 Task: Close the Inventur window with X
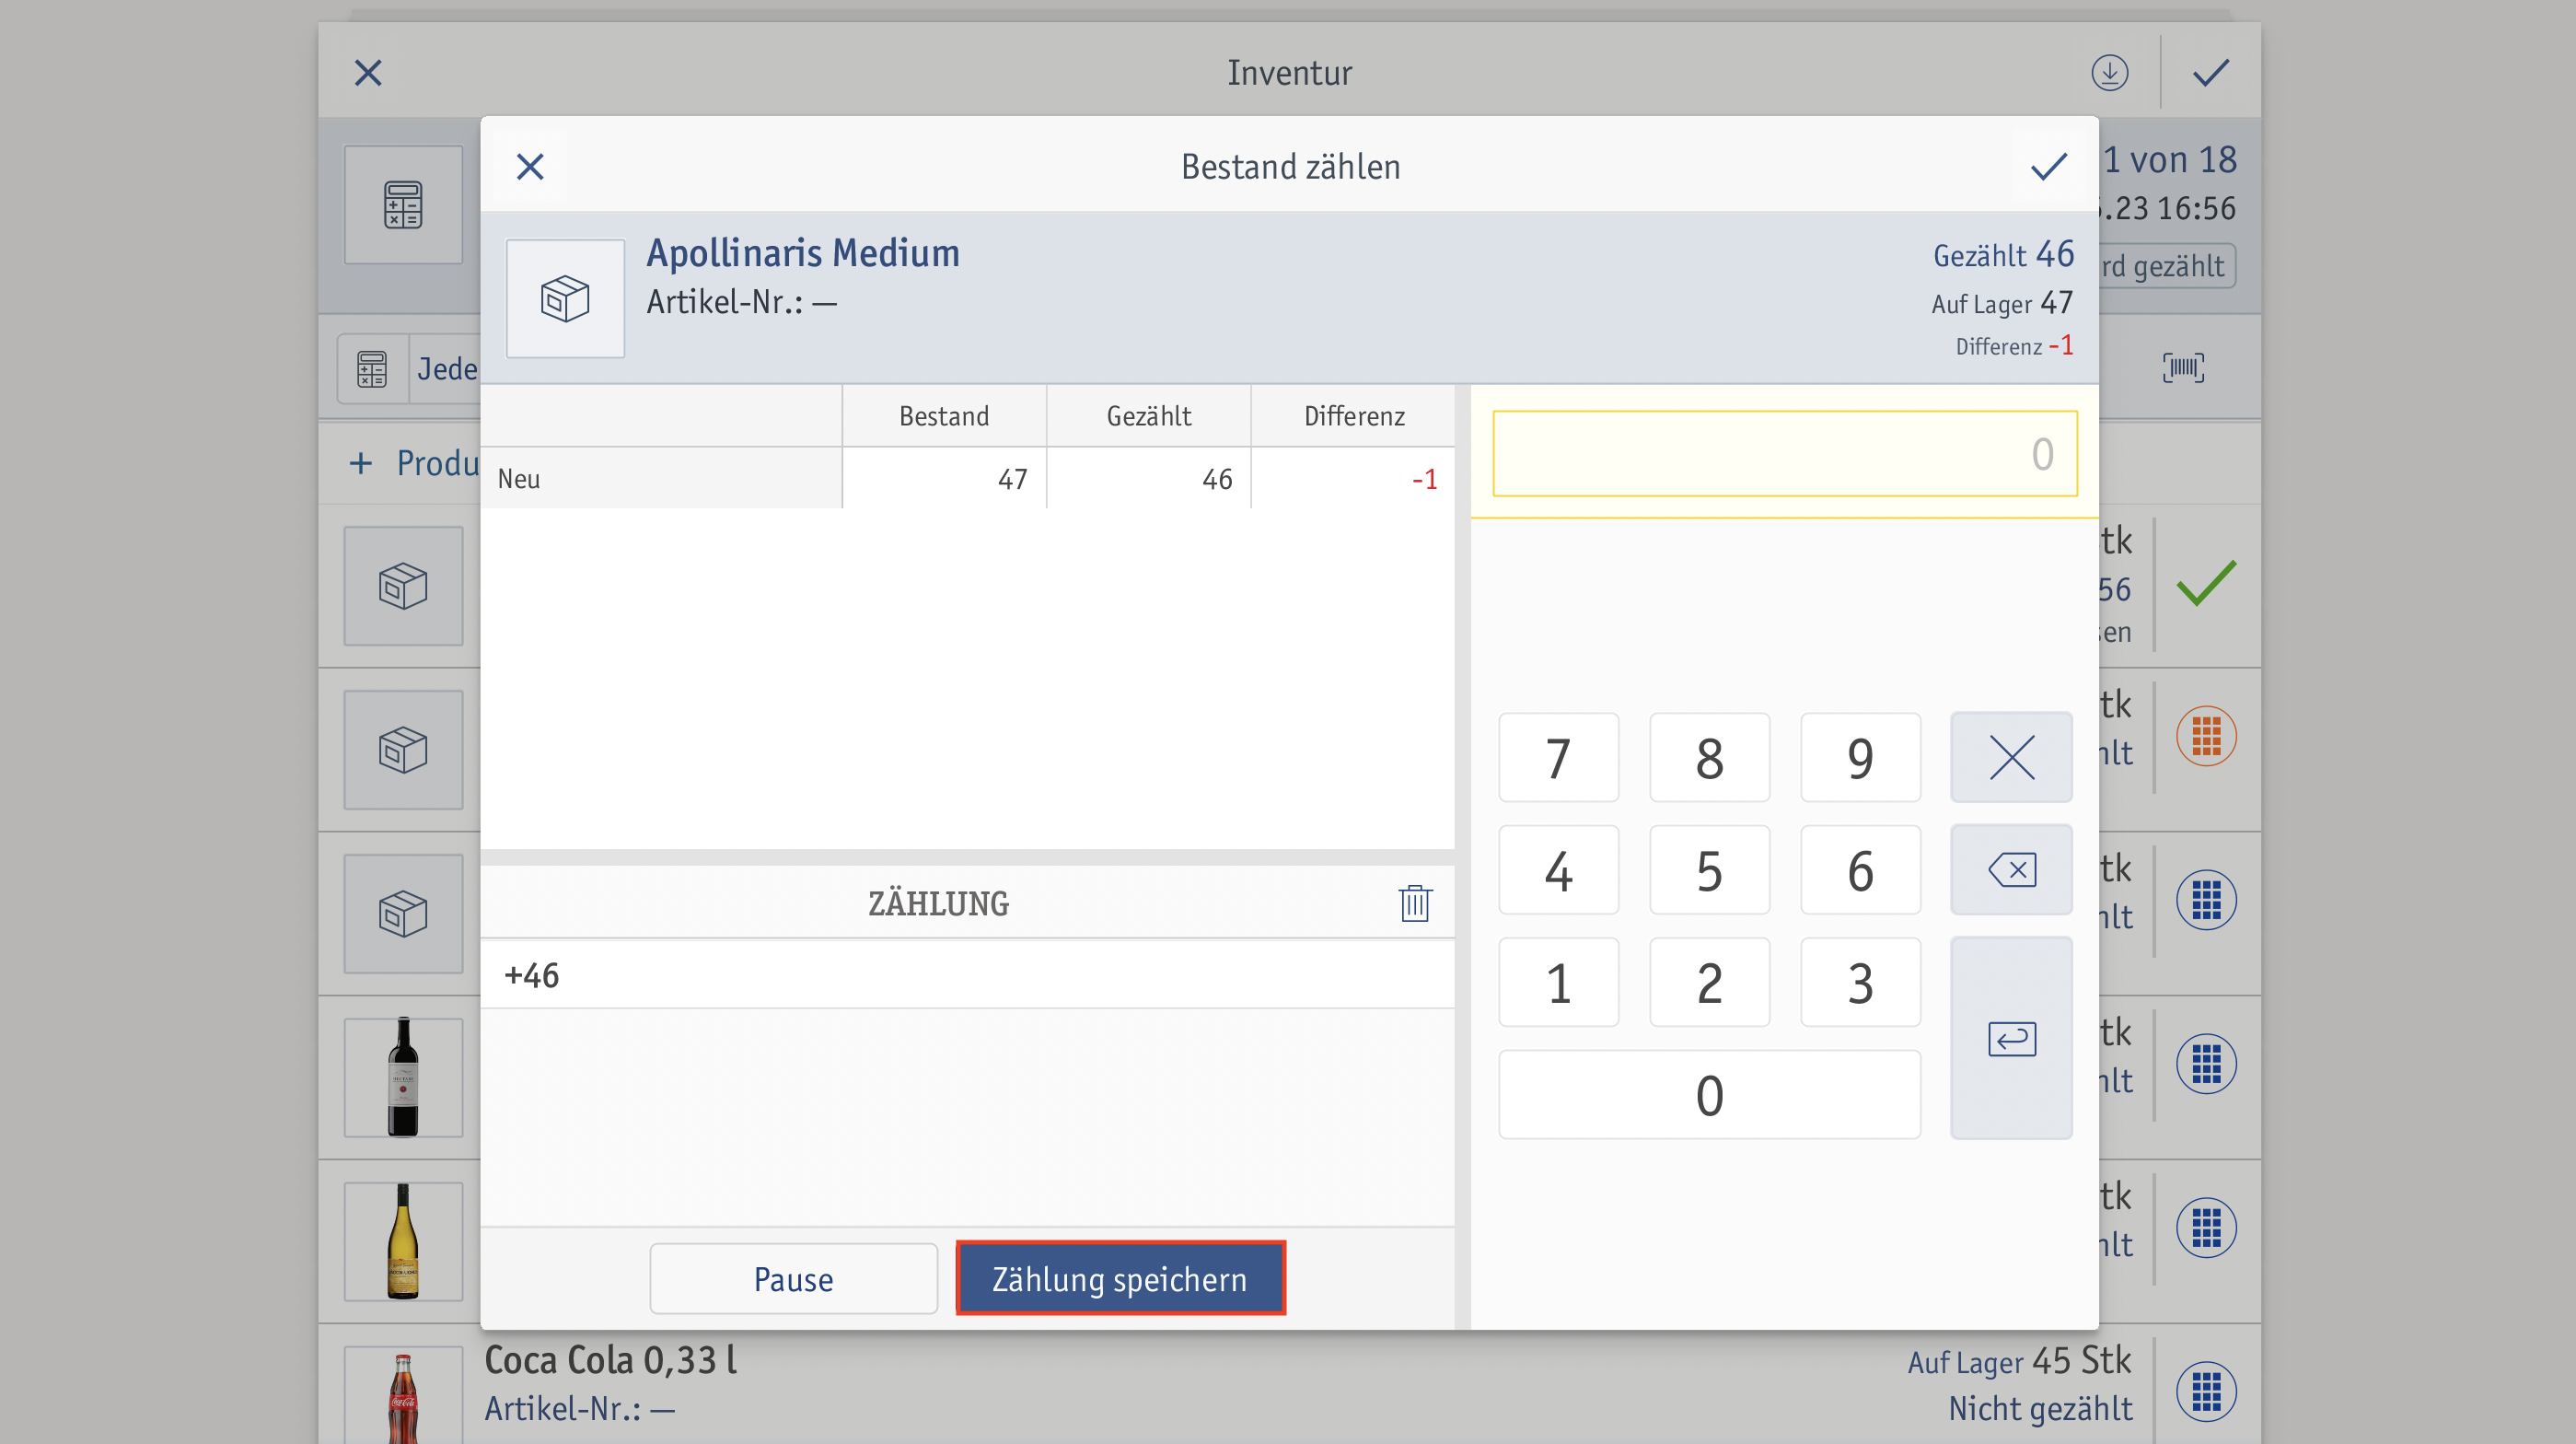[368, 73]
